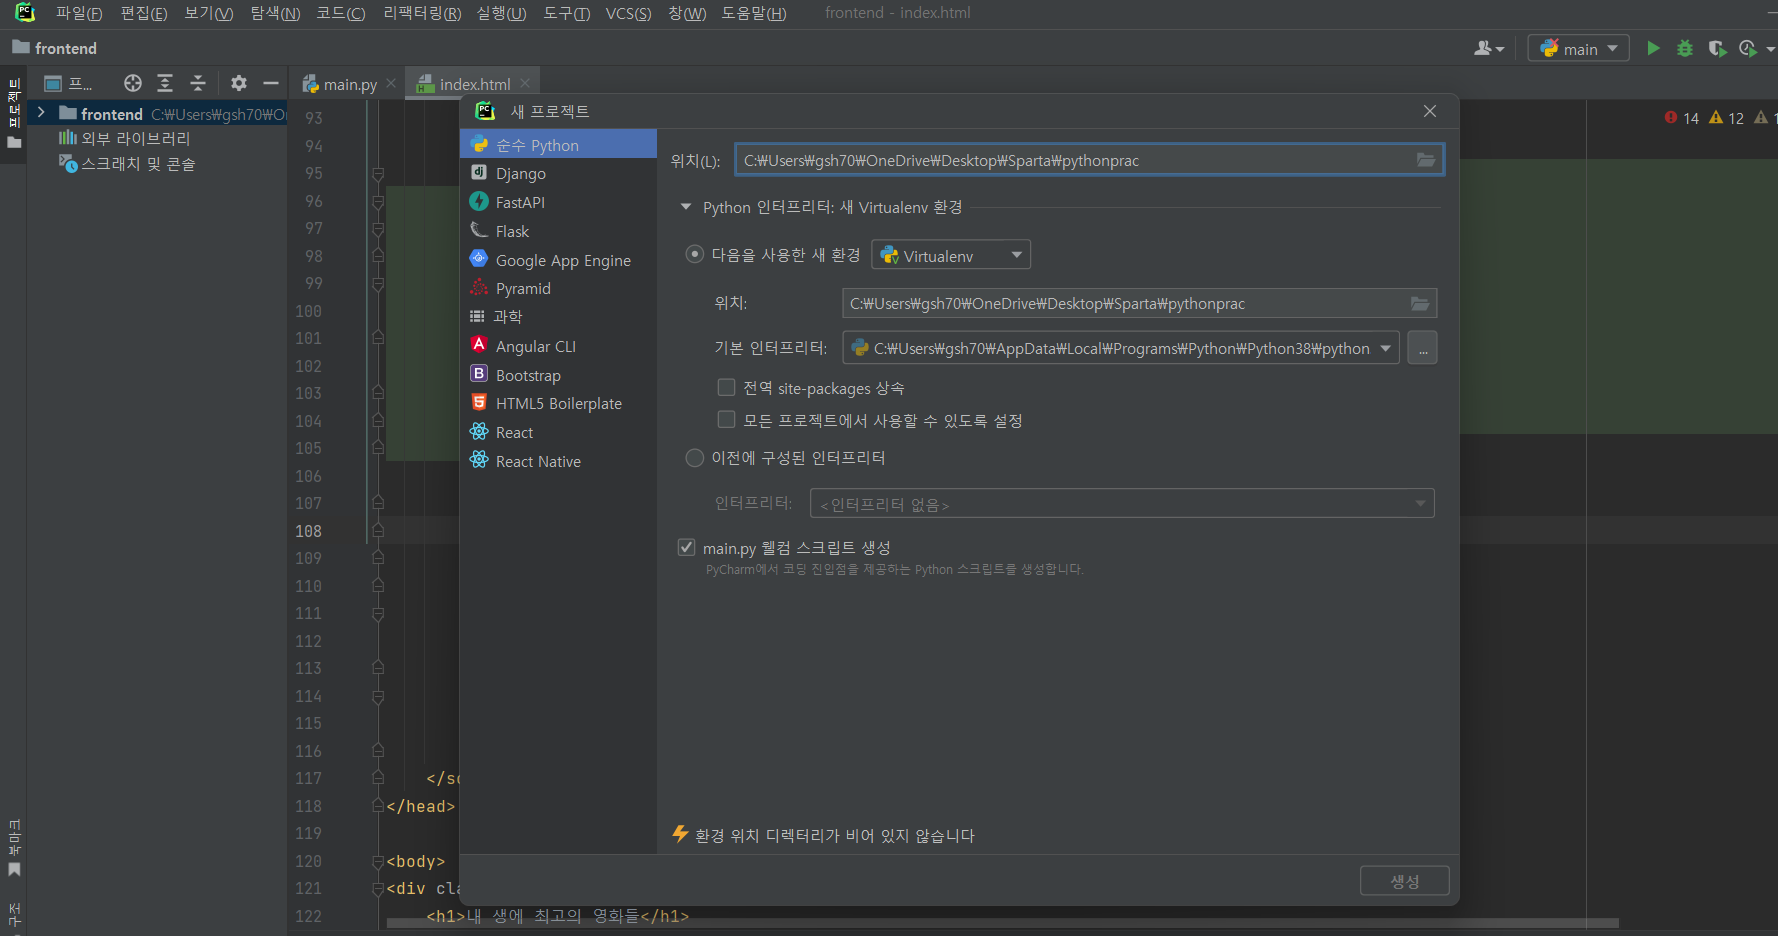Expand all icon in project panel
The height and width of the screenshot is (936, 1778).
pyautogui.click(x=165, y=83)
